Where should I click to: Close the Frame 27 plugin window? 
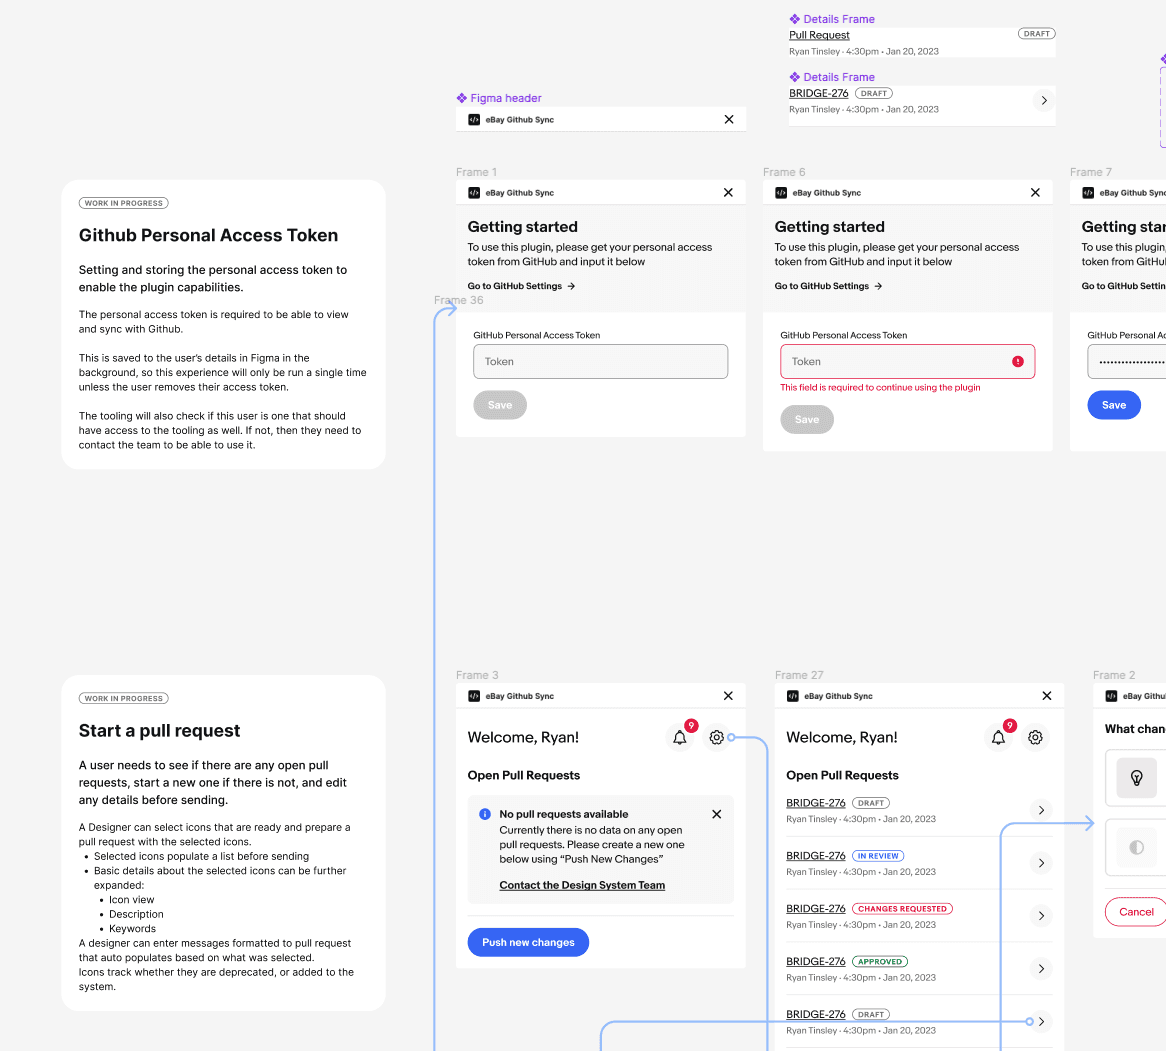click(x=1046, y=695)
